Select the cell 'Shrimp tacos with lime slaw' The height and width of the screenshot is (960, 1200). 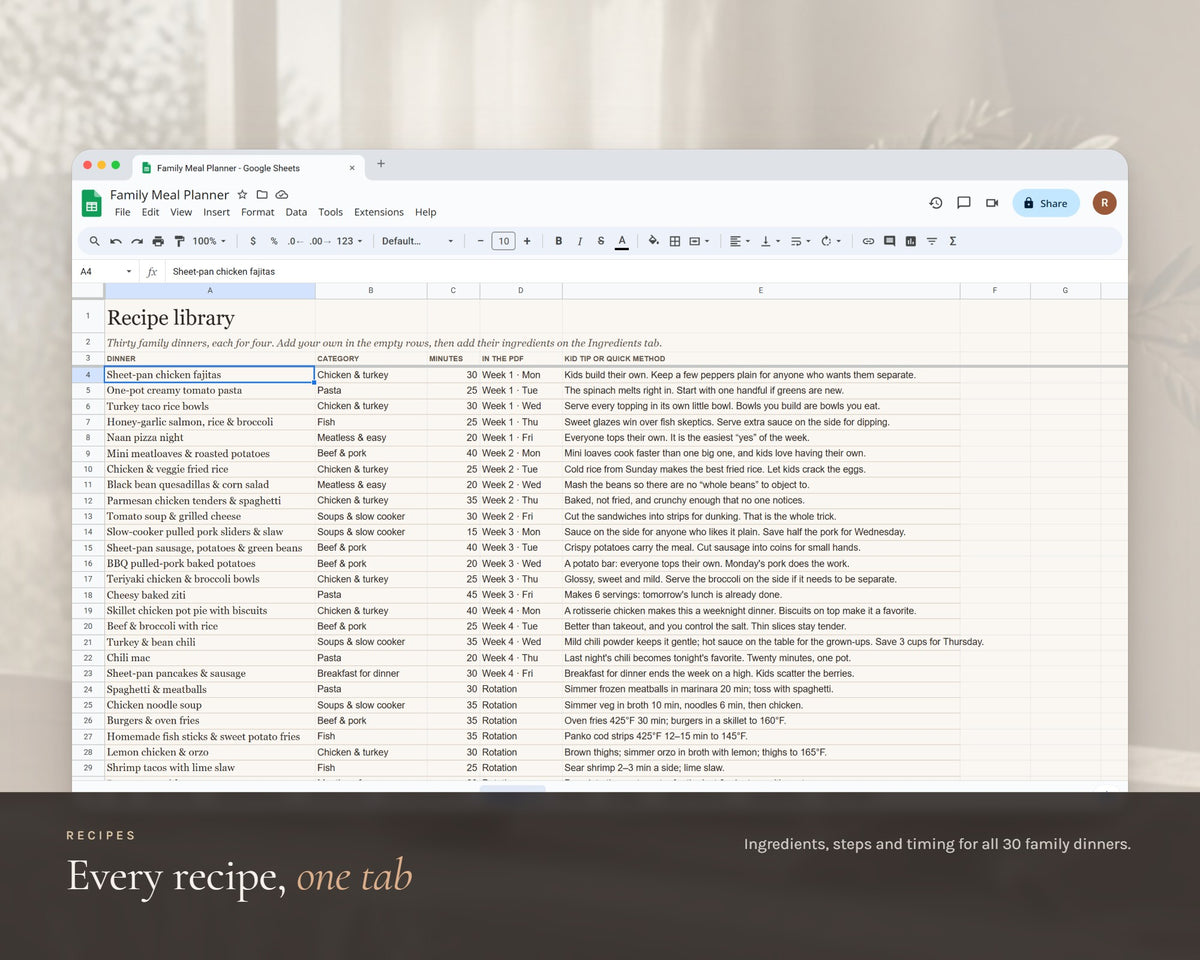(210, 768)
